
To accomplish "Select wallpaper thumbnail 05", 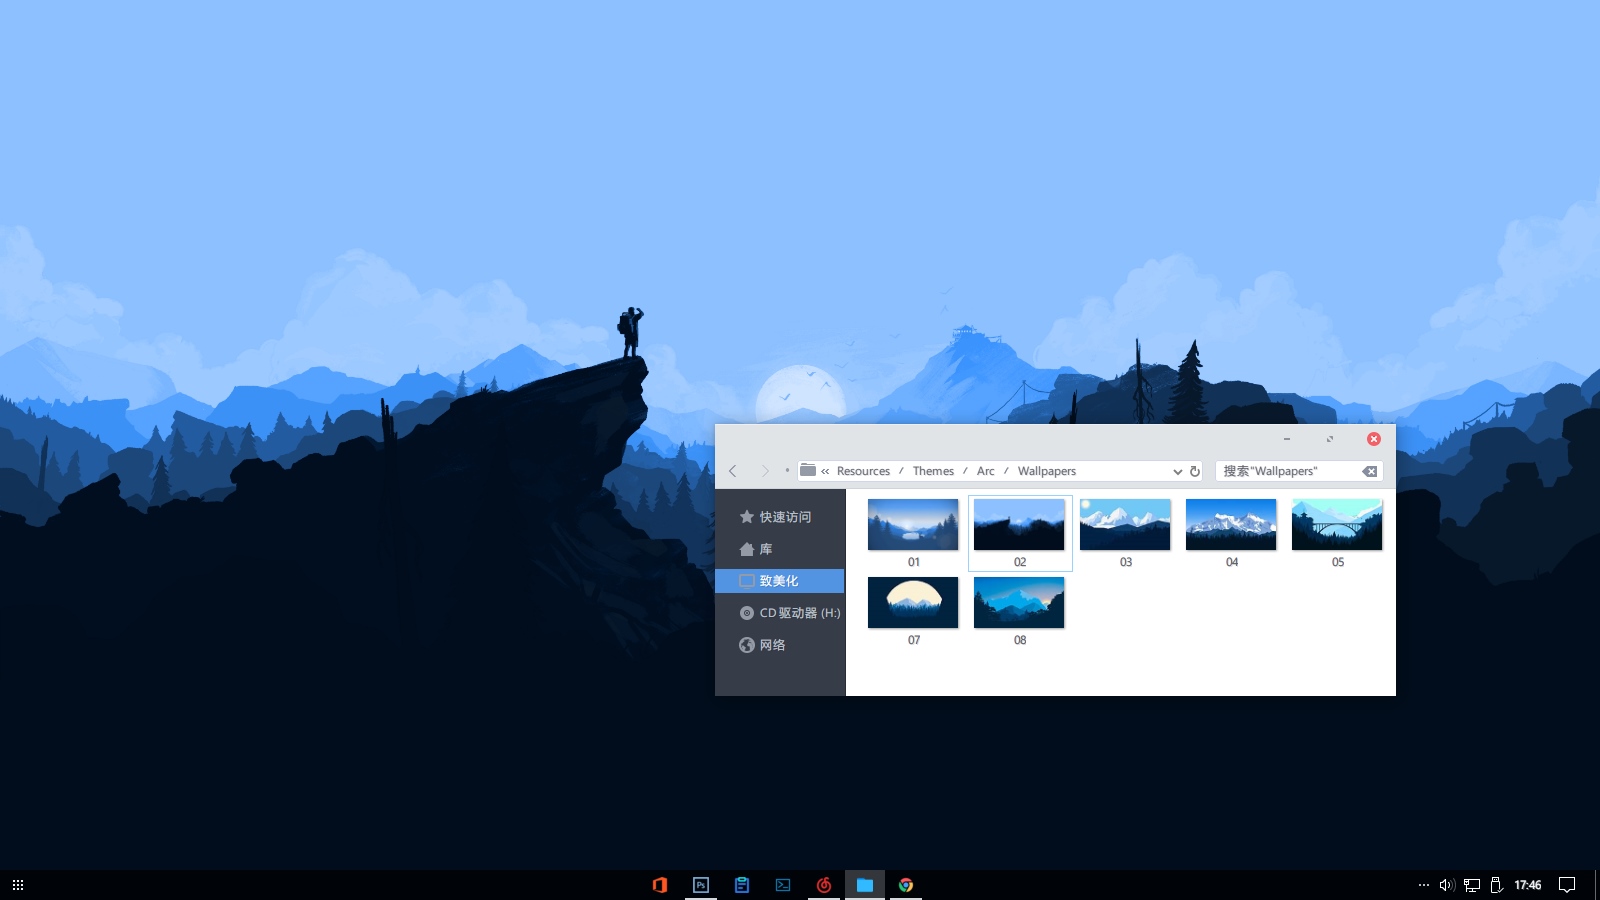I will (1337, 525).
